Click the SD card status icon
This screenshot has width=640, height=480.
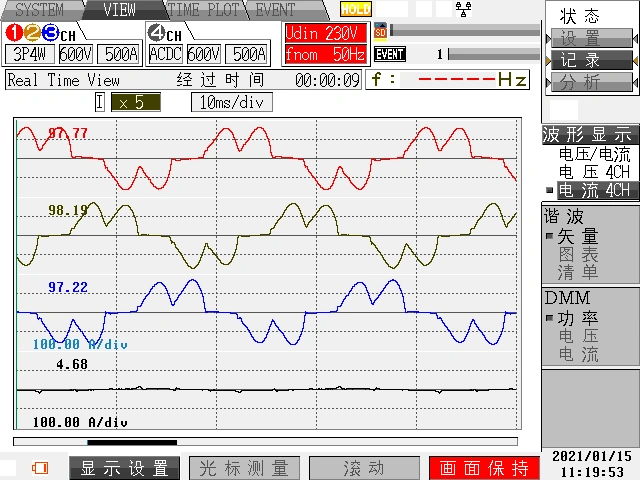tap(380, 32)
